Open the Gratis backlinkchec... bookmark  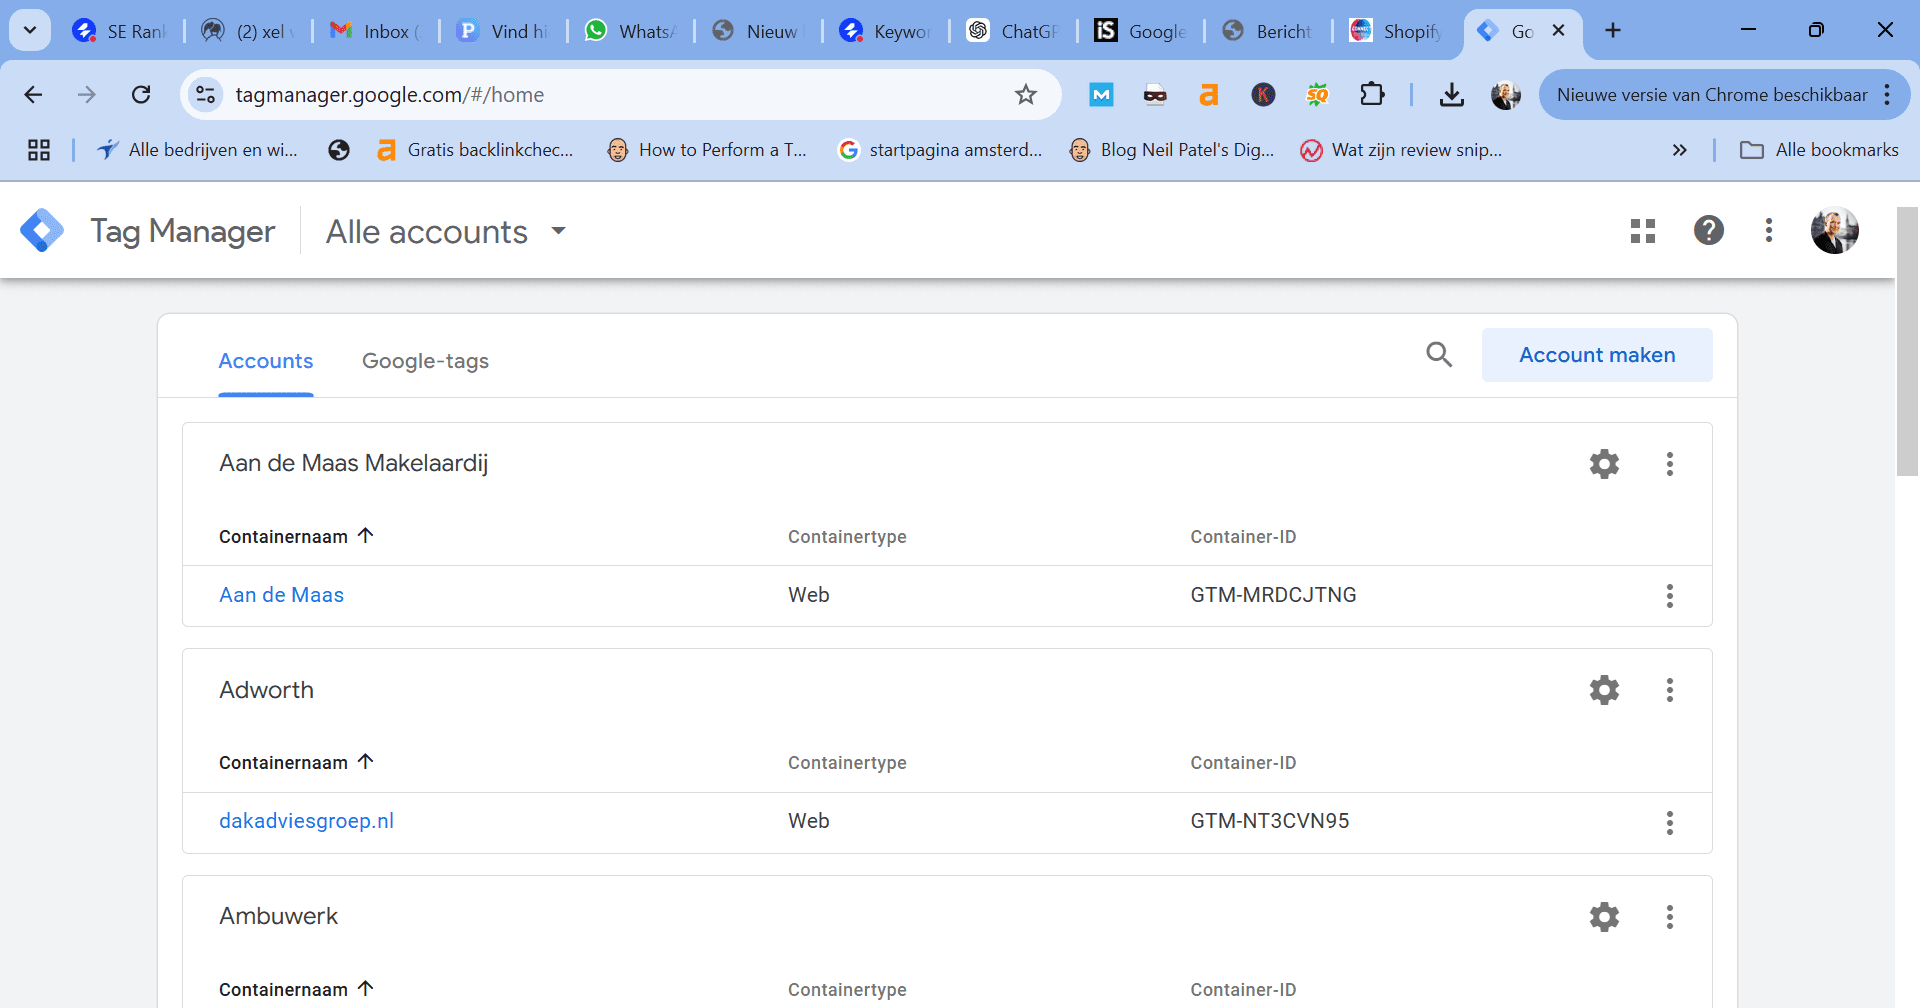click(475, 150)
